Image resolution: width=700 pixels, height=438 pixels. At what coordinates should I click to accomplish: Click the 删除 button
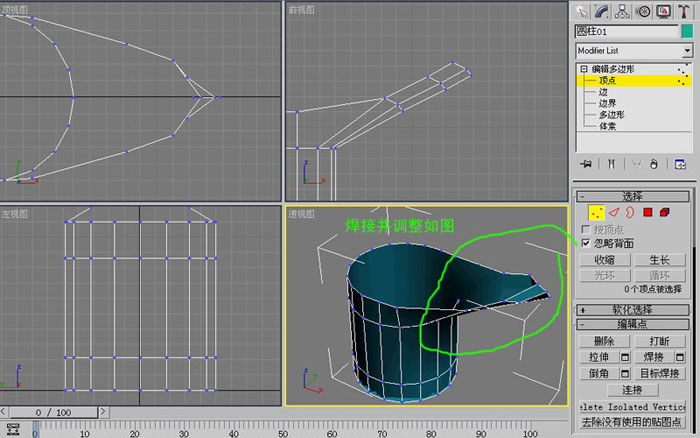[604, 341]
